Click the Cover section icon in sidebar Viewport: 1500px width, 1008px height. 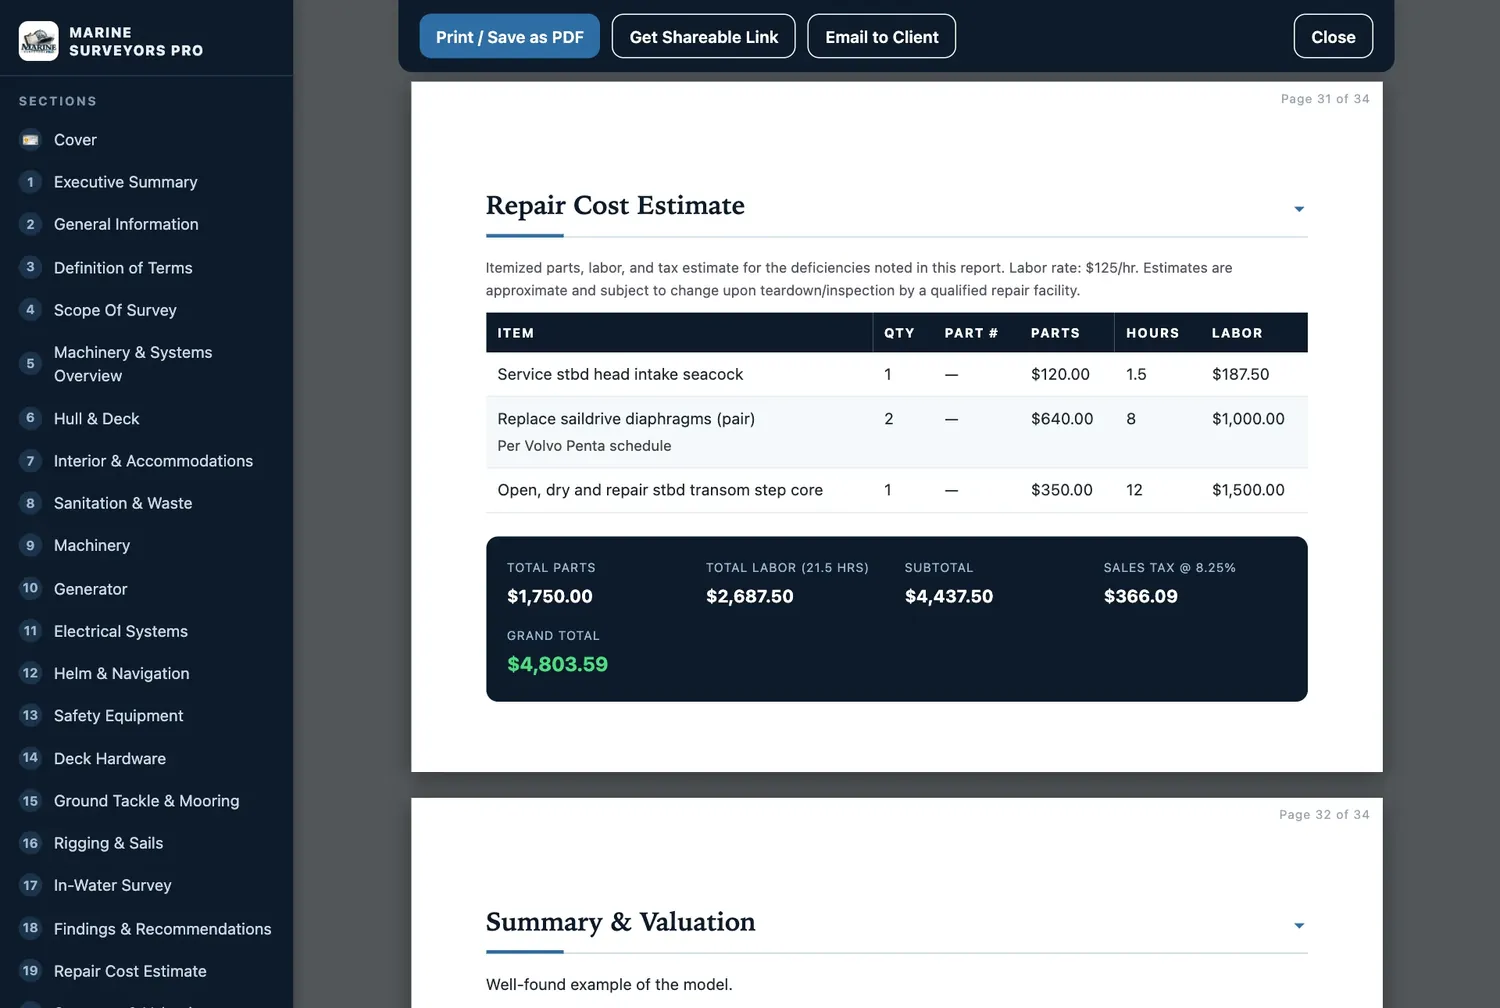[x=30, y=140]
